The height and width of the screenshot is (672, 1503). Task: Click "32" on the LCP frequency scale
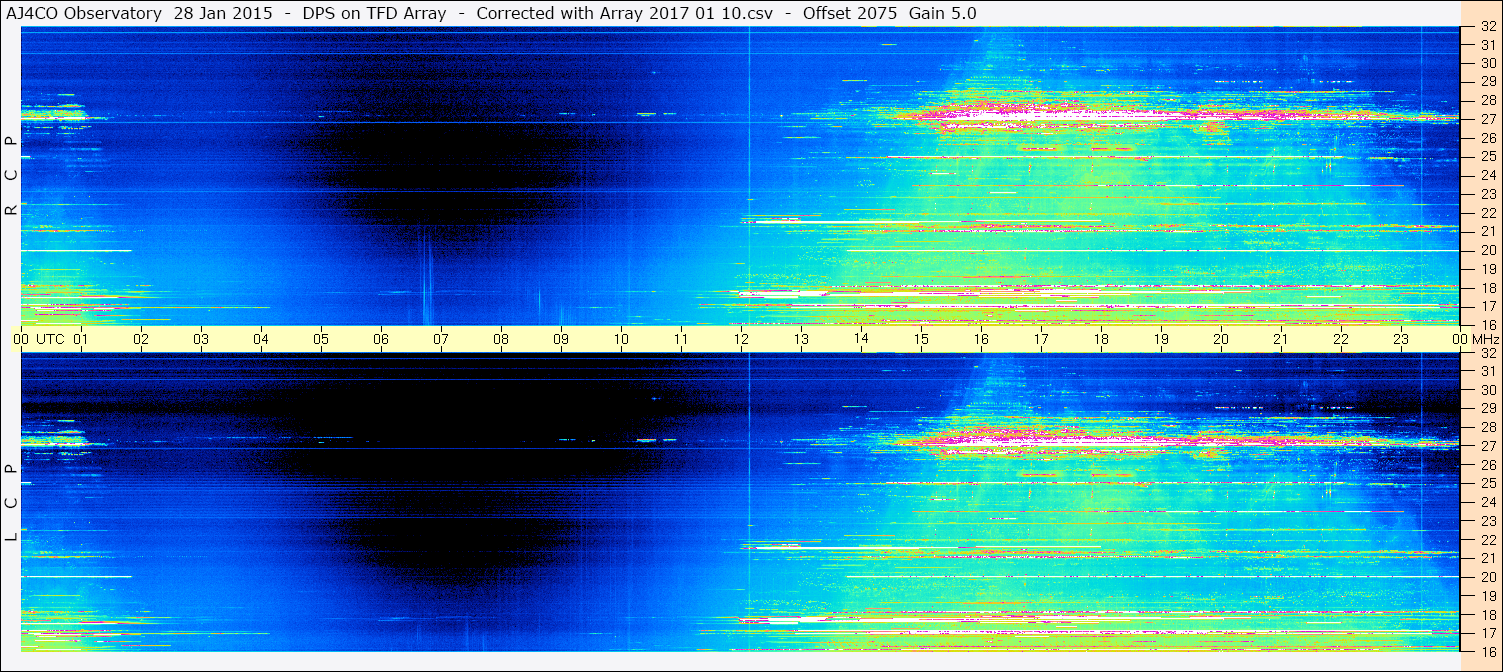tap(1487, 353)
